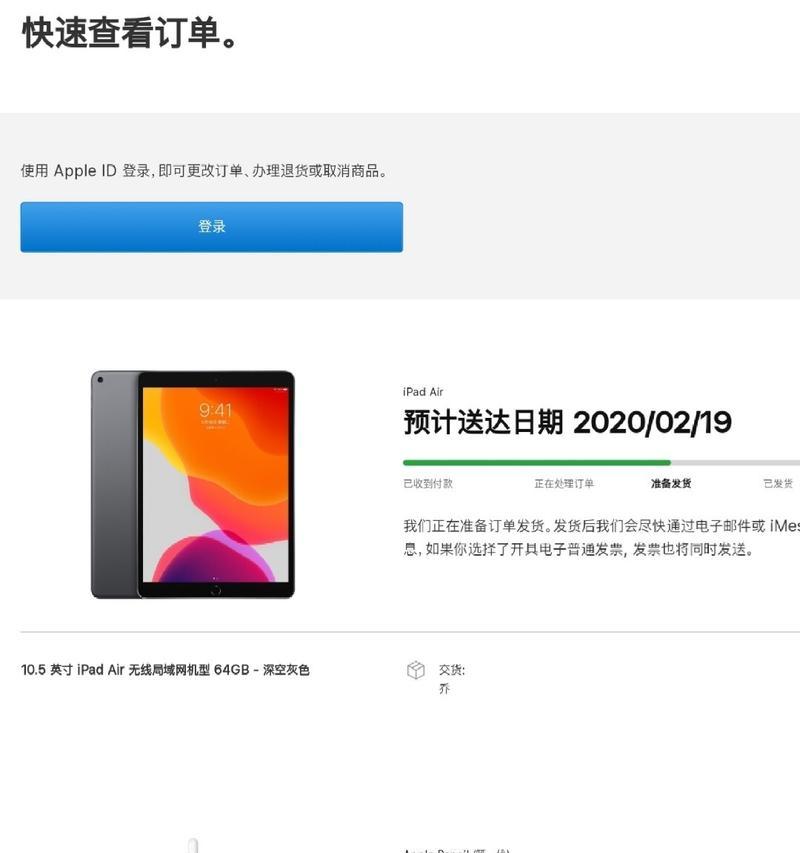Click the gray unfilled end of progress bar
800x853 pixels.
coord(735,463)
